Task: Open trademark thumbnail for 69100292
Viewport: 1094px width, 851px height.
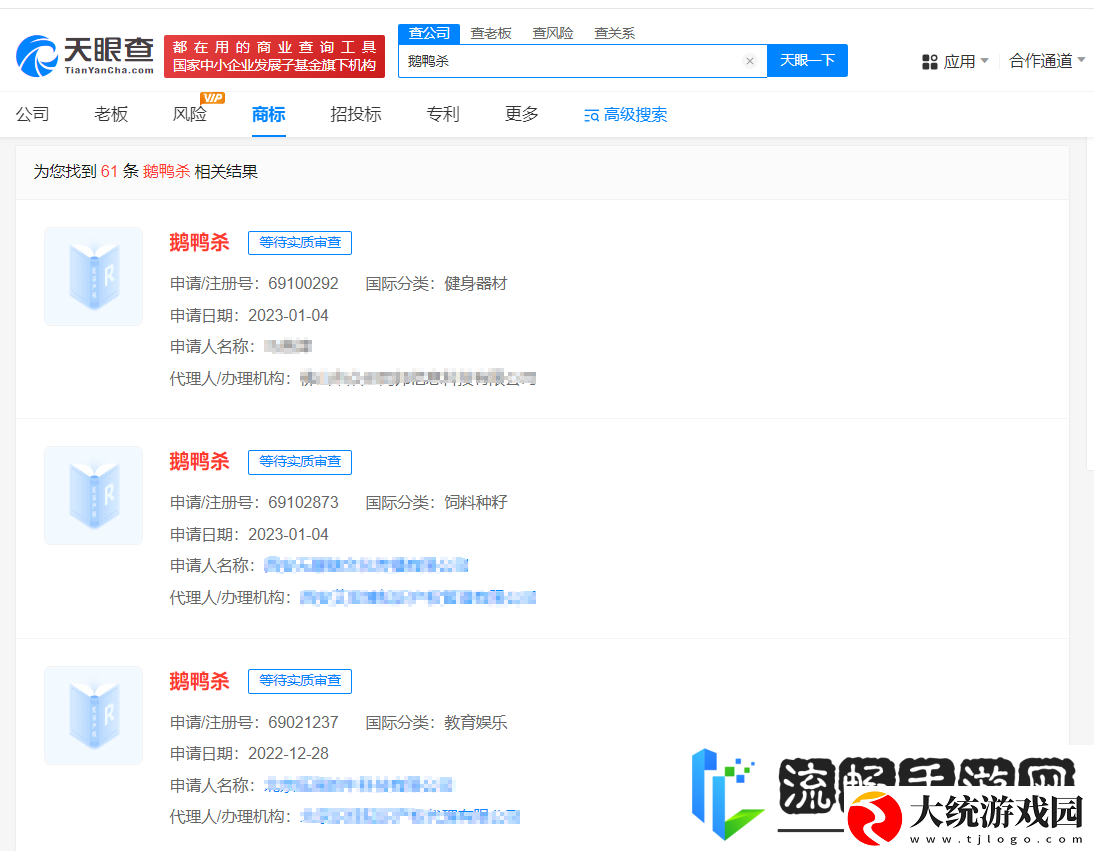Action: pos(93,276)
